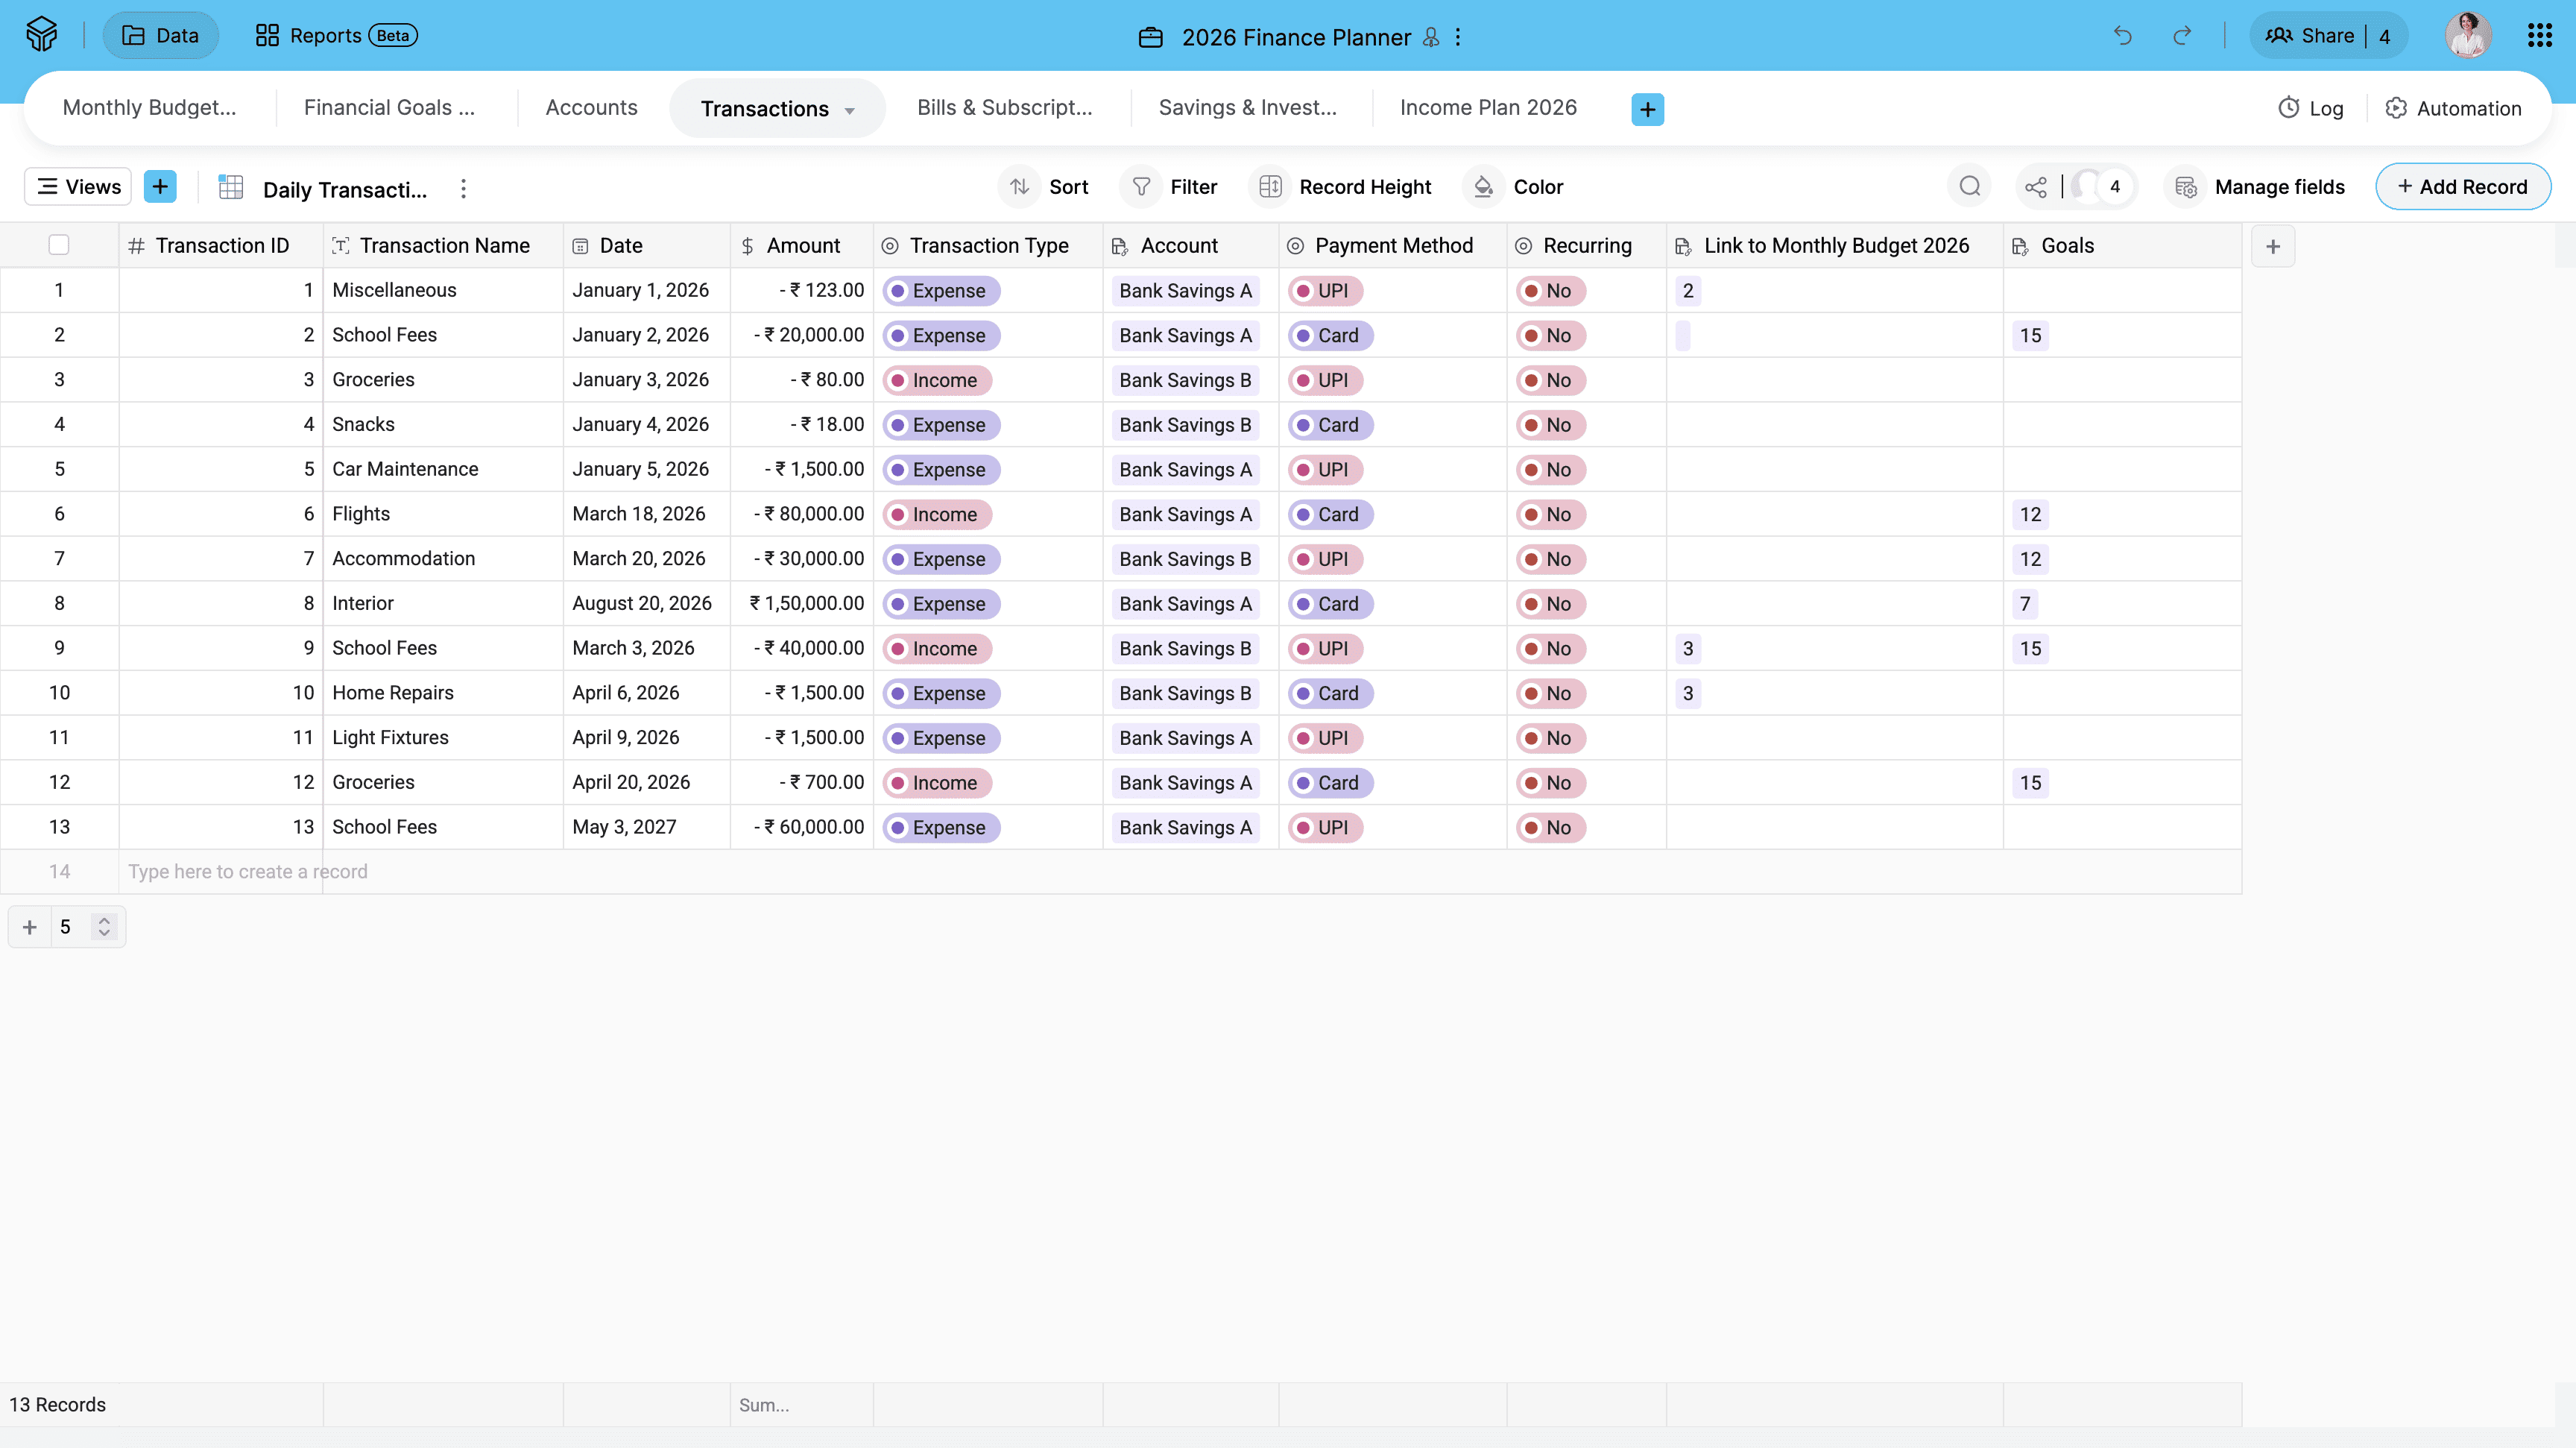
Task: Click the search magnifier icon
Action: [x=1969, y=187]
